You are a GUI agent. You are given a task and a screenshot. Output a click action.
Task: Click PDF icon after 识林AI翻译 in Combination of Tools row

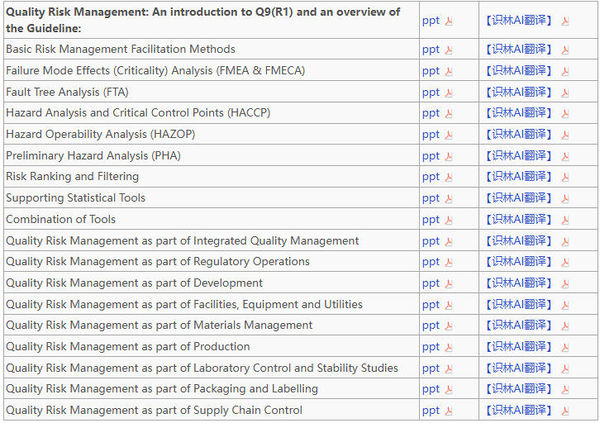(565, 220)
